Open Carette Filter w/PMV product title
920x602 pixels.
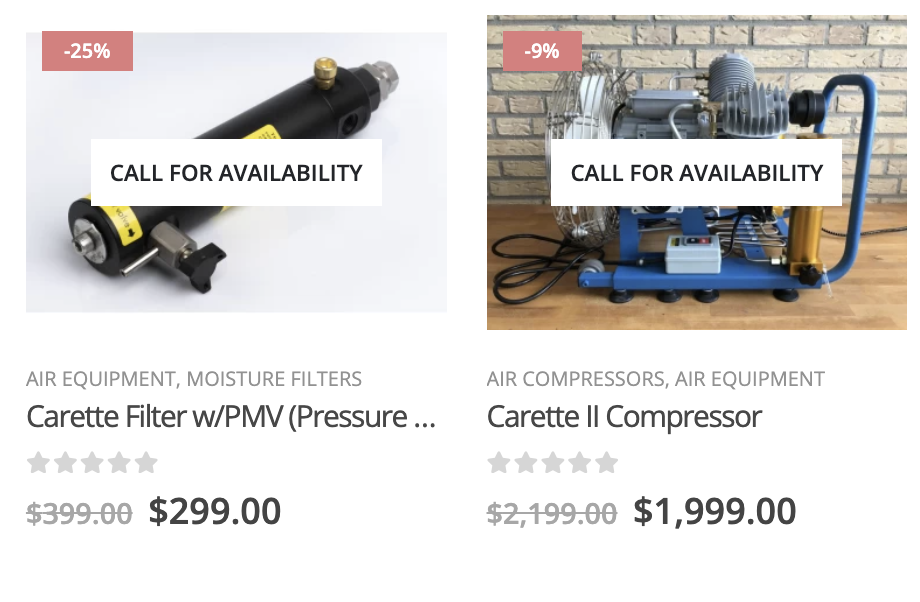[x=231, y=417]
